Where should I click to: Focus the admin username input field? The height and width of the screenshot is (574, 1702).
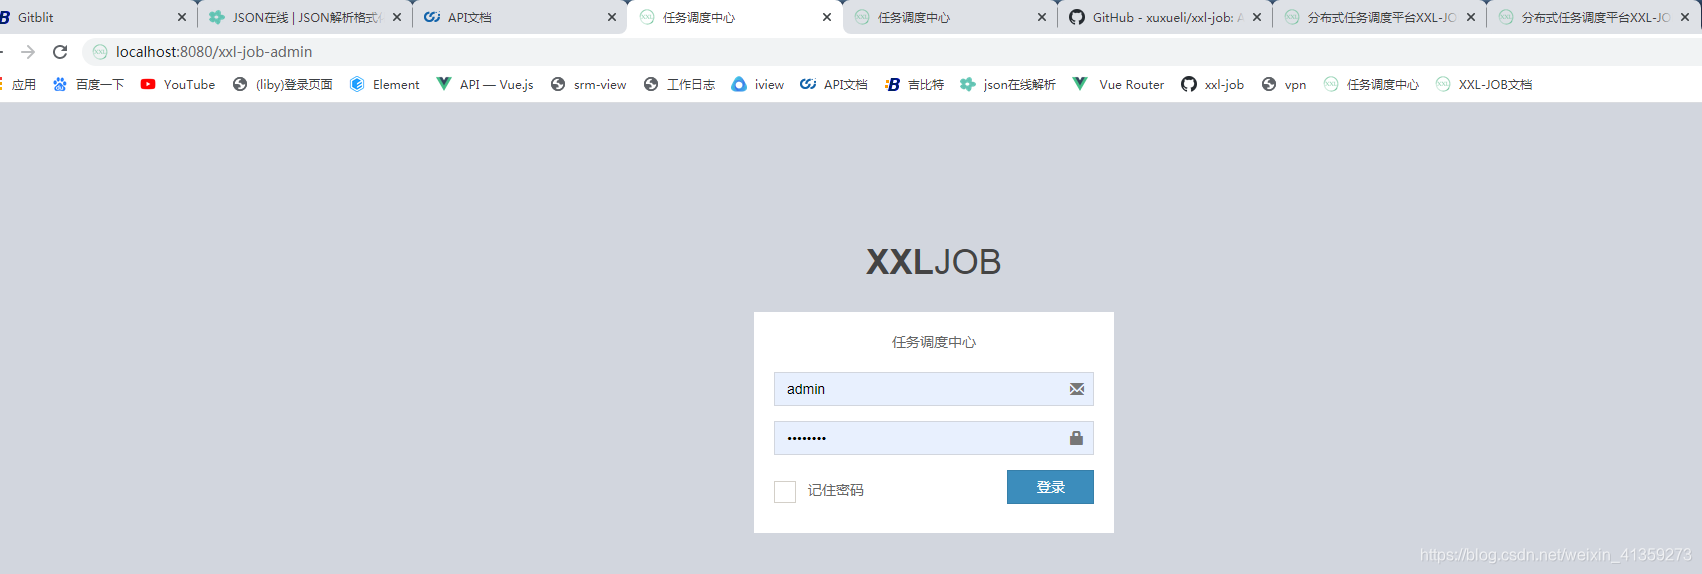933,389
